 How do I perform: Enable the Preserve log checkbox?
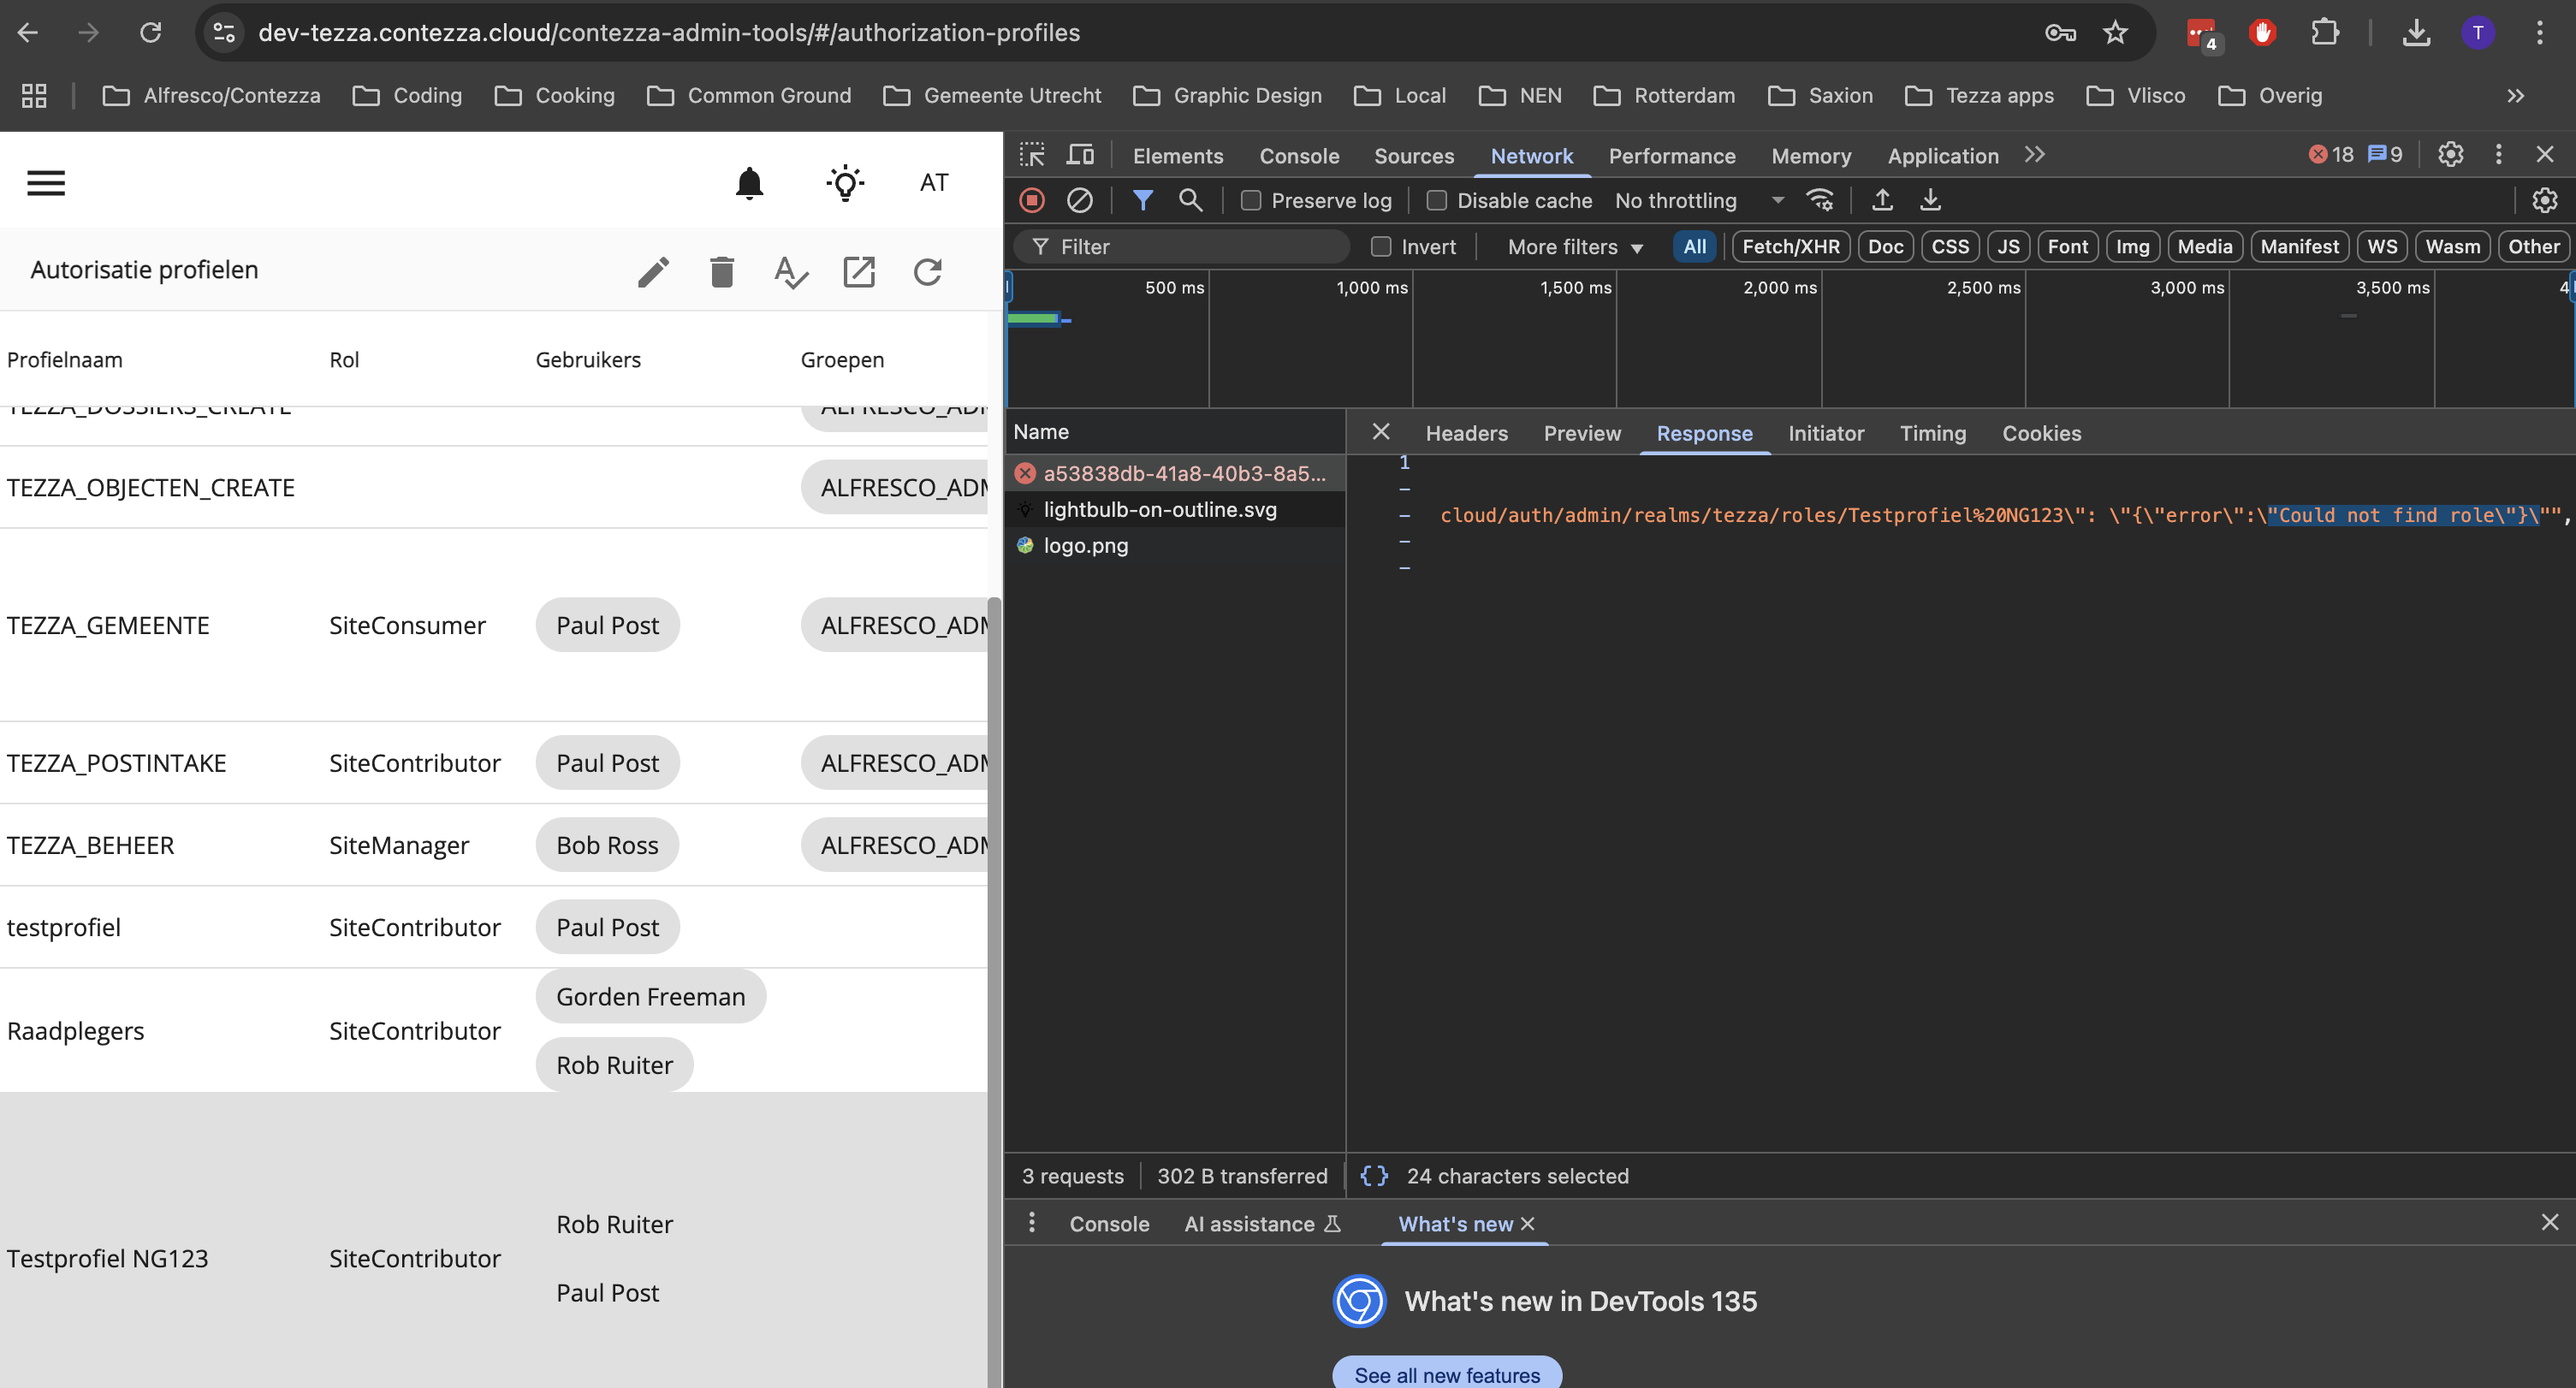click(1250, 201)
